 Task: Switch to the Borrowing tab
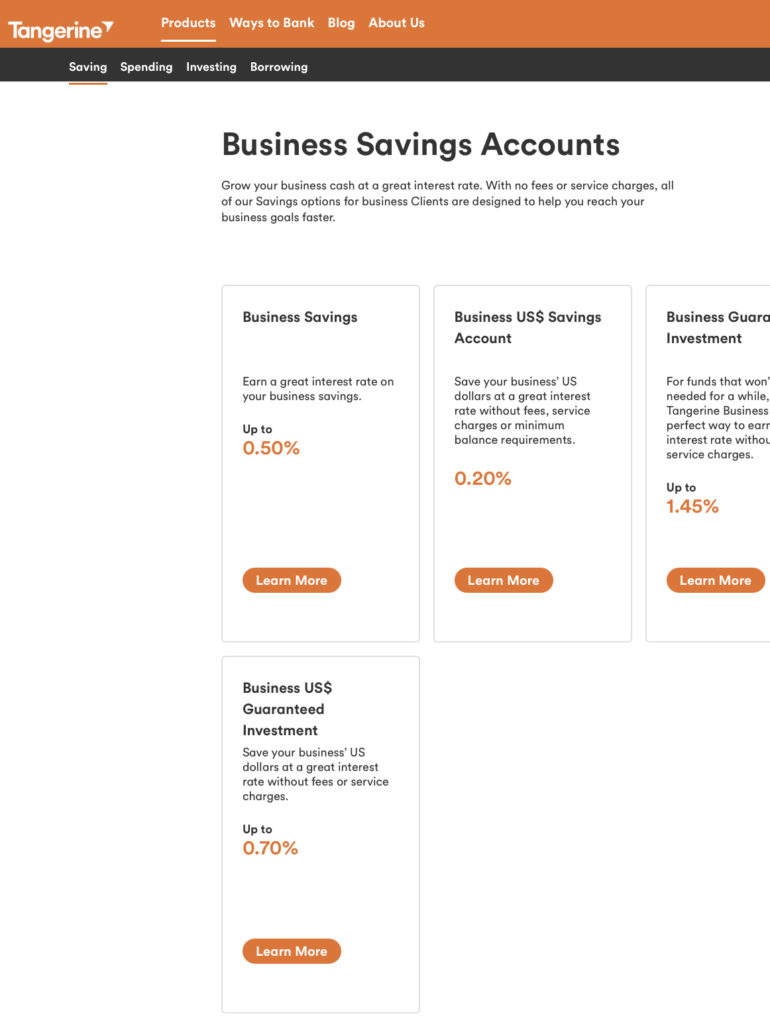pos(279,67)
